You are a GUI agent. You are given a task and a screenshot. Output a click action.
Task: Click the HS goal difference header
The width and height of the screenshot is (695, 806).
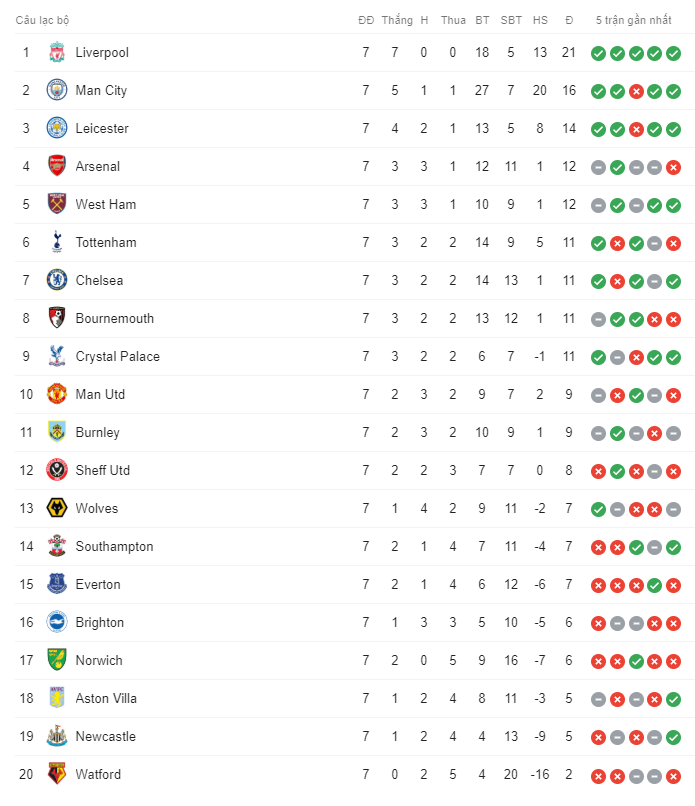(x=540, y=20)
